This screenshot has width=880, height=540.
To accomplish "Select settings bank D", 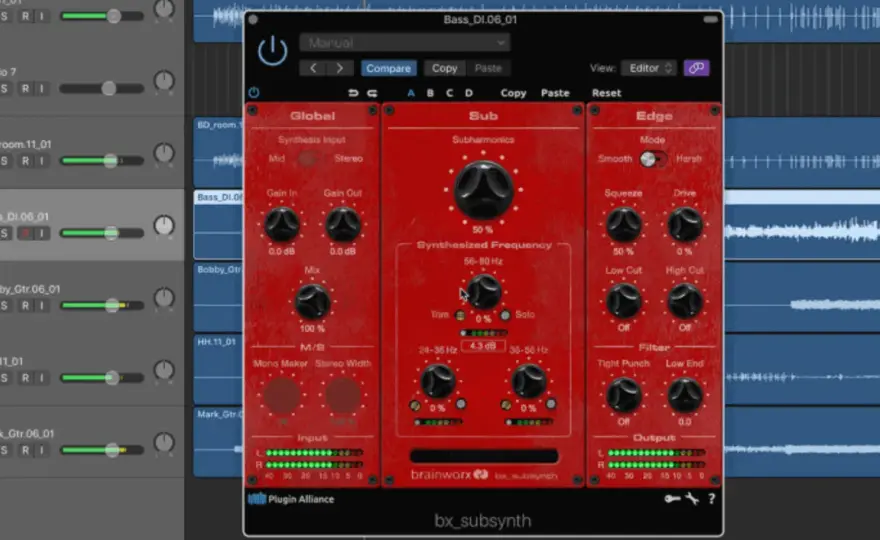I will coord(469,93).
